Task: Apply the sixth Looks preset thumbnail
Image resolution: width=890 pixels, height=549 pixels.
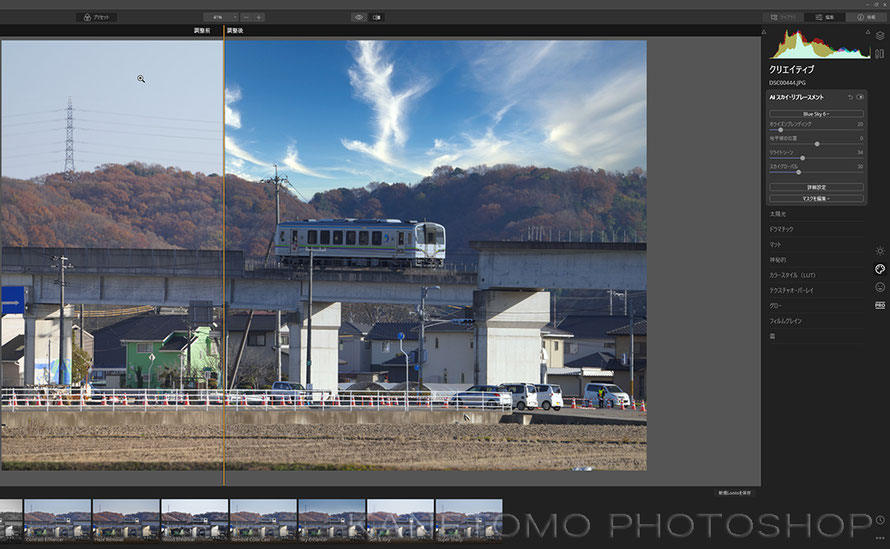Action: click(332, 519)
